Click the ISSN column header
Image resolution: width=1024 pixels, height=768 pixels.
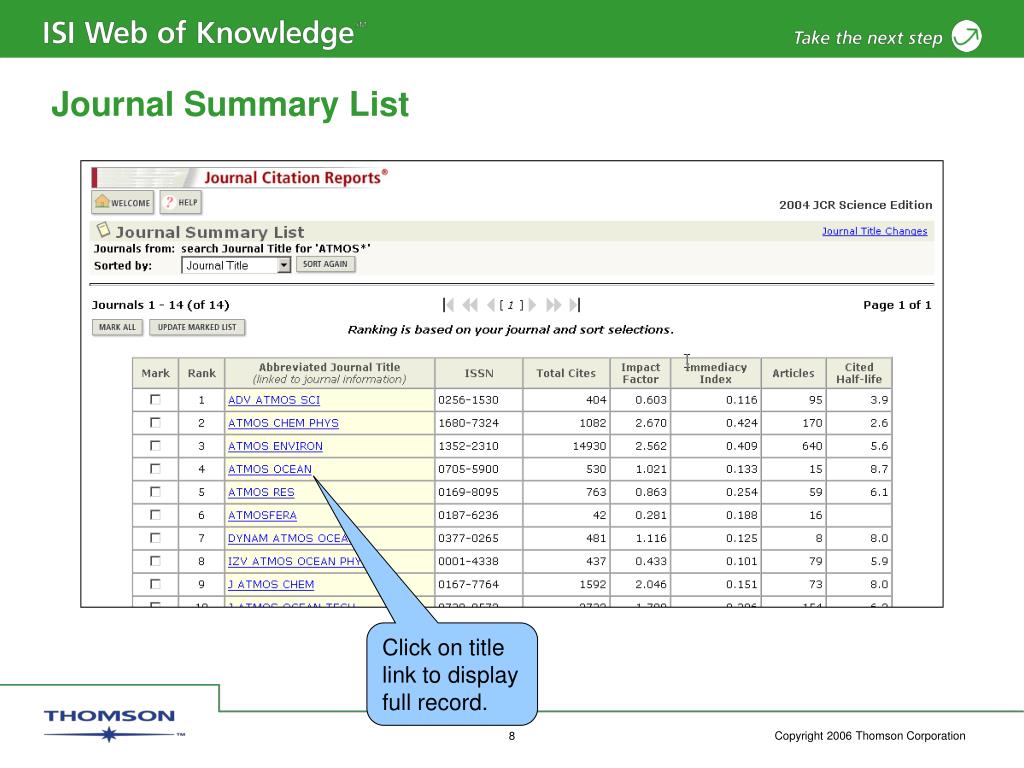click(x=479, y=373)
